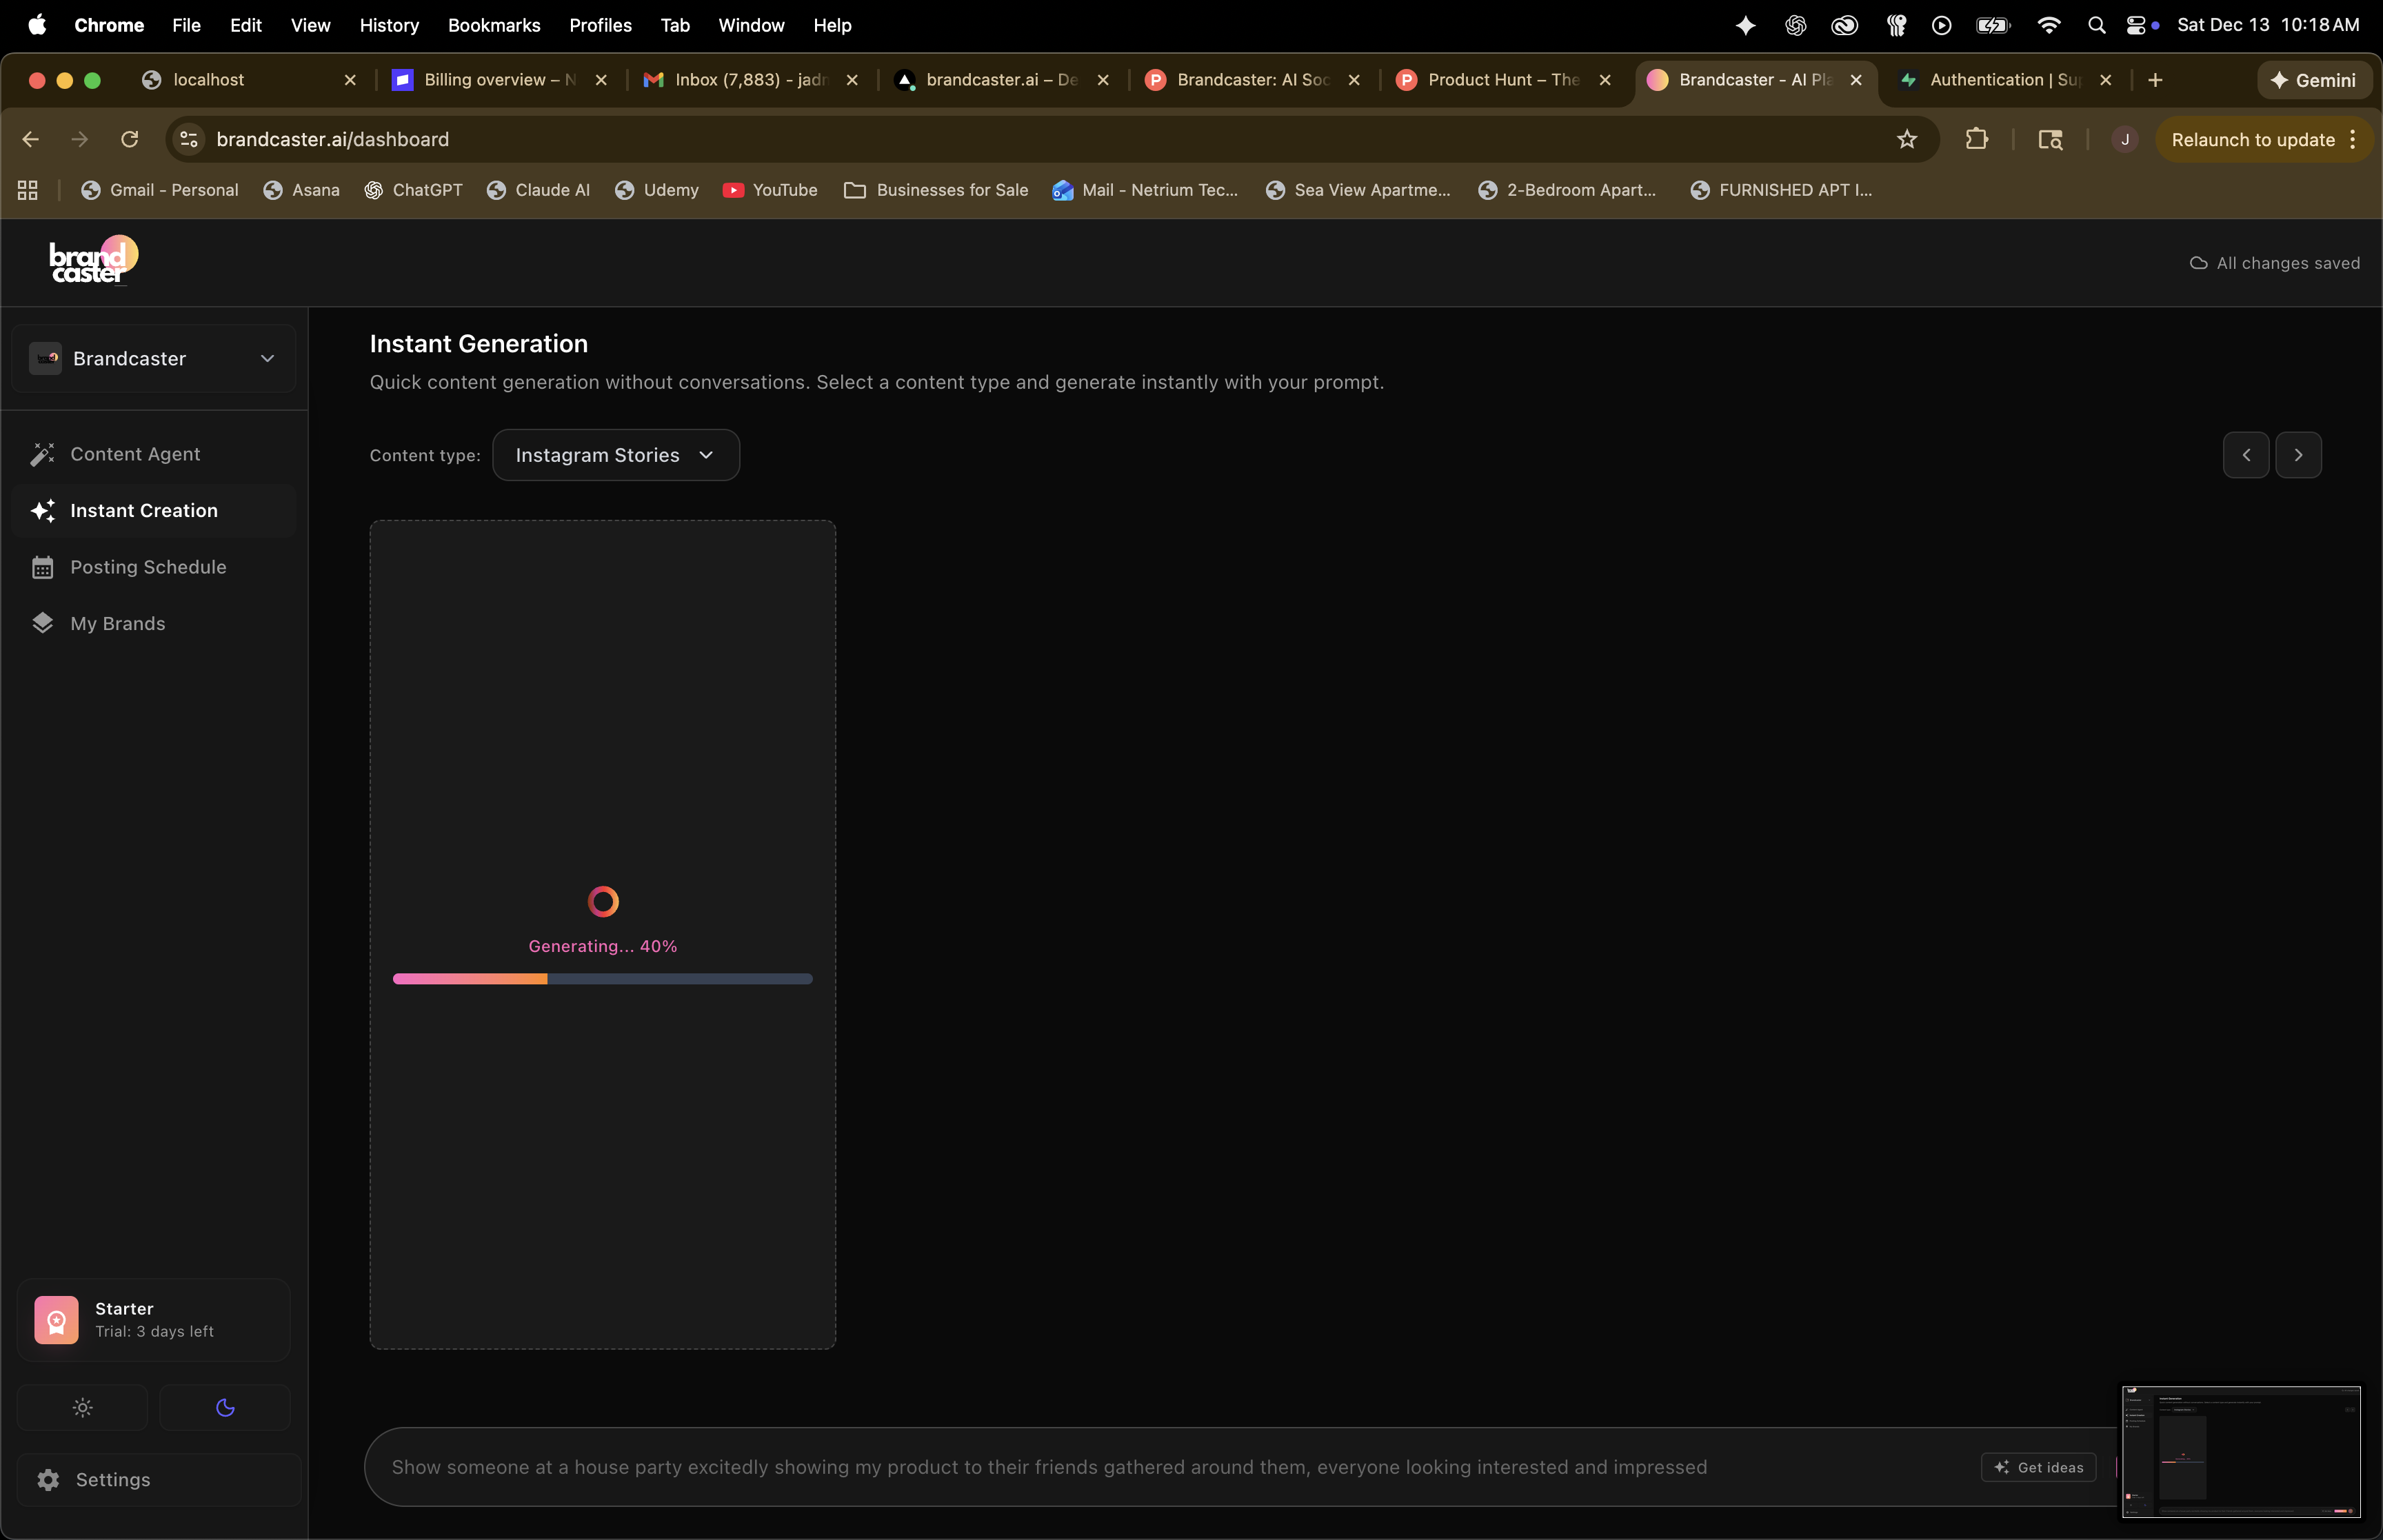Open My Brands layers icon
The image size is (2383, 1540).
pyautogui.click(x=42, y=623)
